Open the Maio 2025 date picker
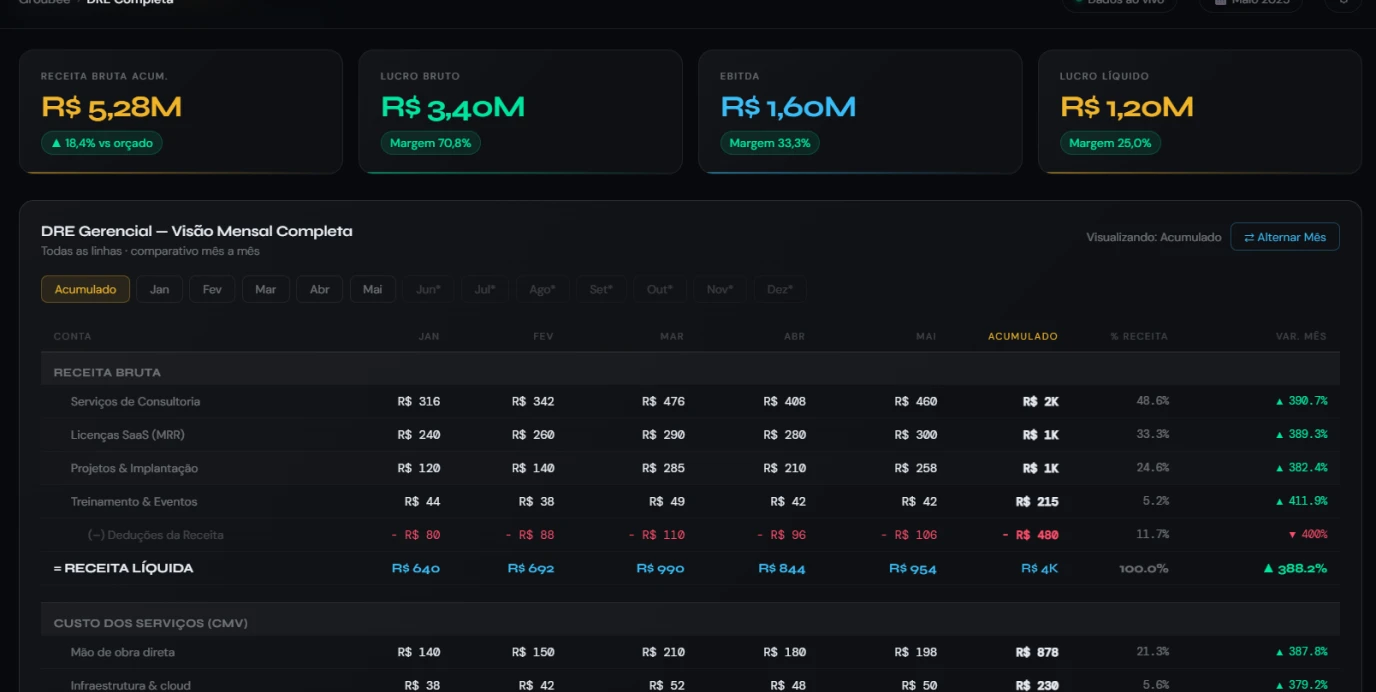 pos(1250,3)
